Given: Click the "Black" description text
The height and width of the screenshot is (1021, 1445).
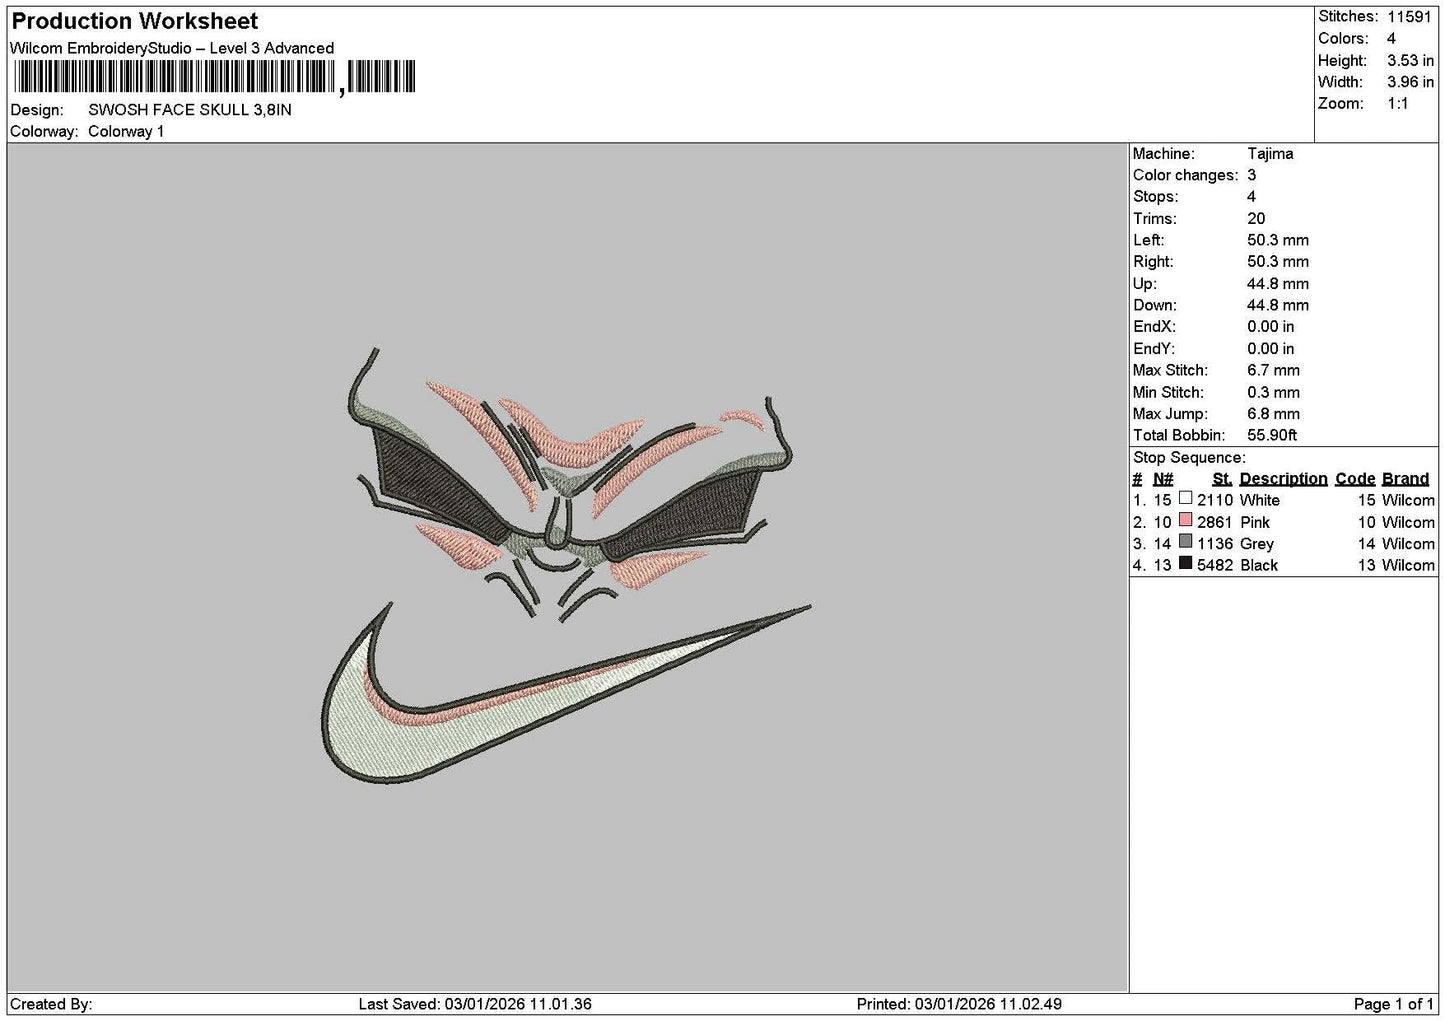Looking at the screenshot, I should 1258,566.
